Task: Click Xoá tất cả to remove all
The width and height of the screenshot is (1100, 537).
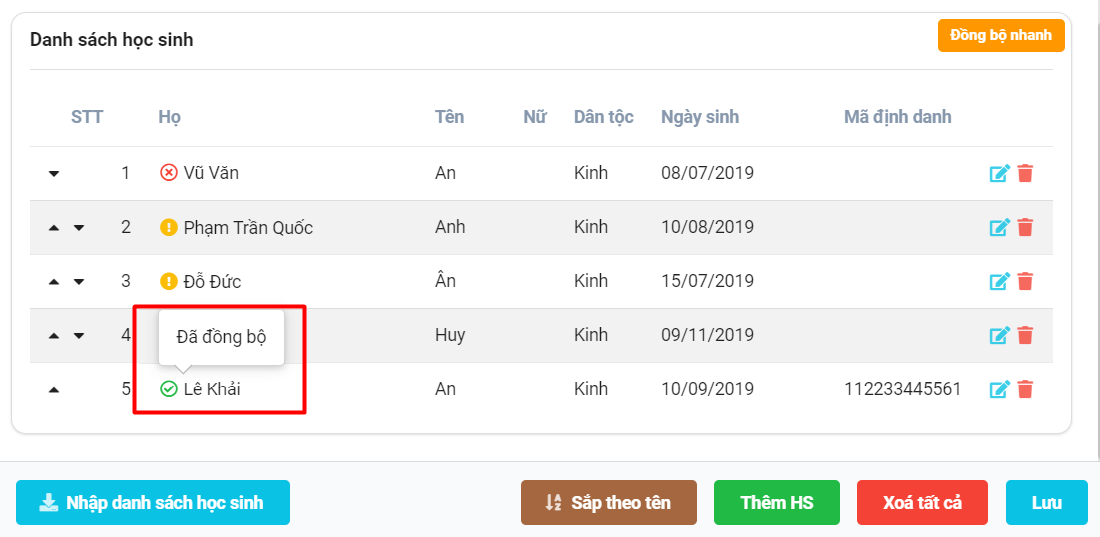Action: coord(922,503)
